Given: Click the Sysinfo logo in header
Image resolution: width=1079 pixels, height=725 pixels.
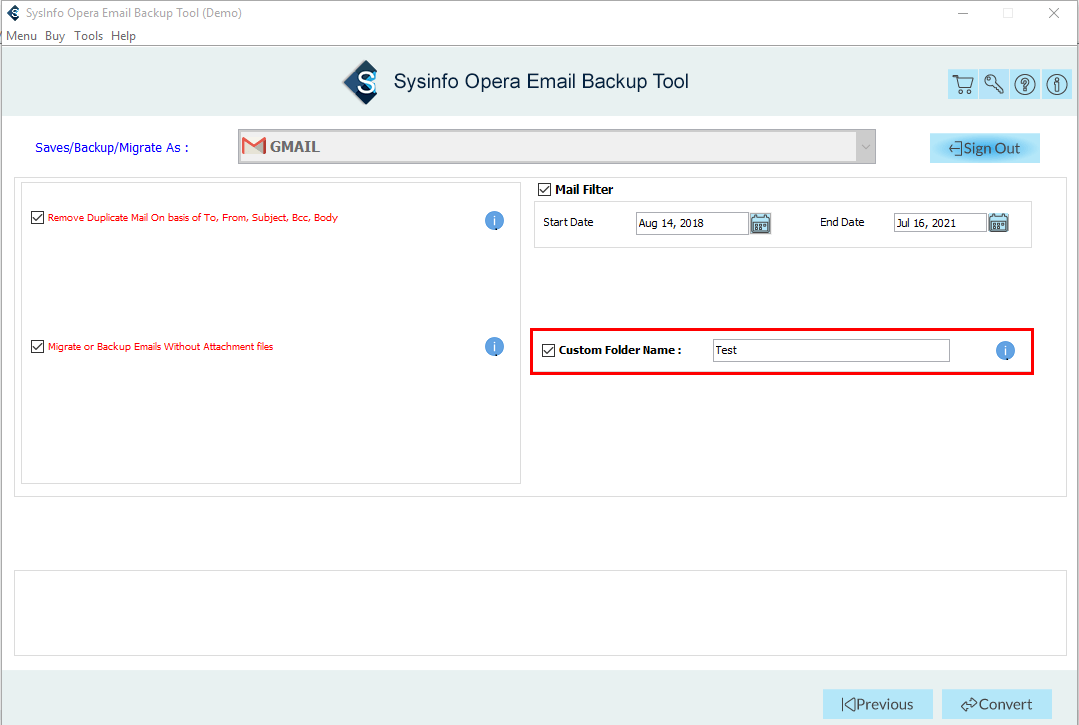Looking at the screenshot, I should [x=362, y=83].
